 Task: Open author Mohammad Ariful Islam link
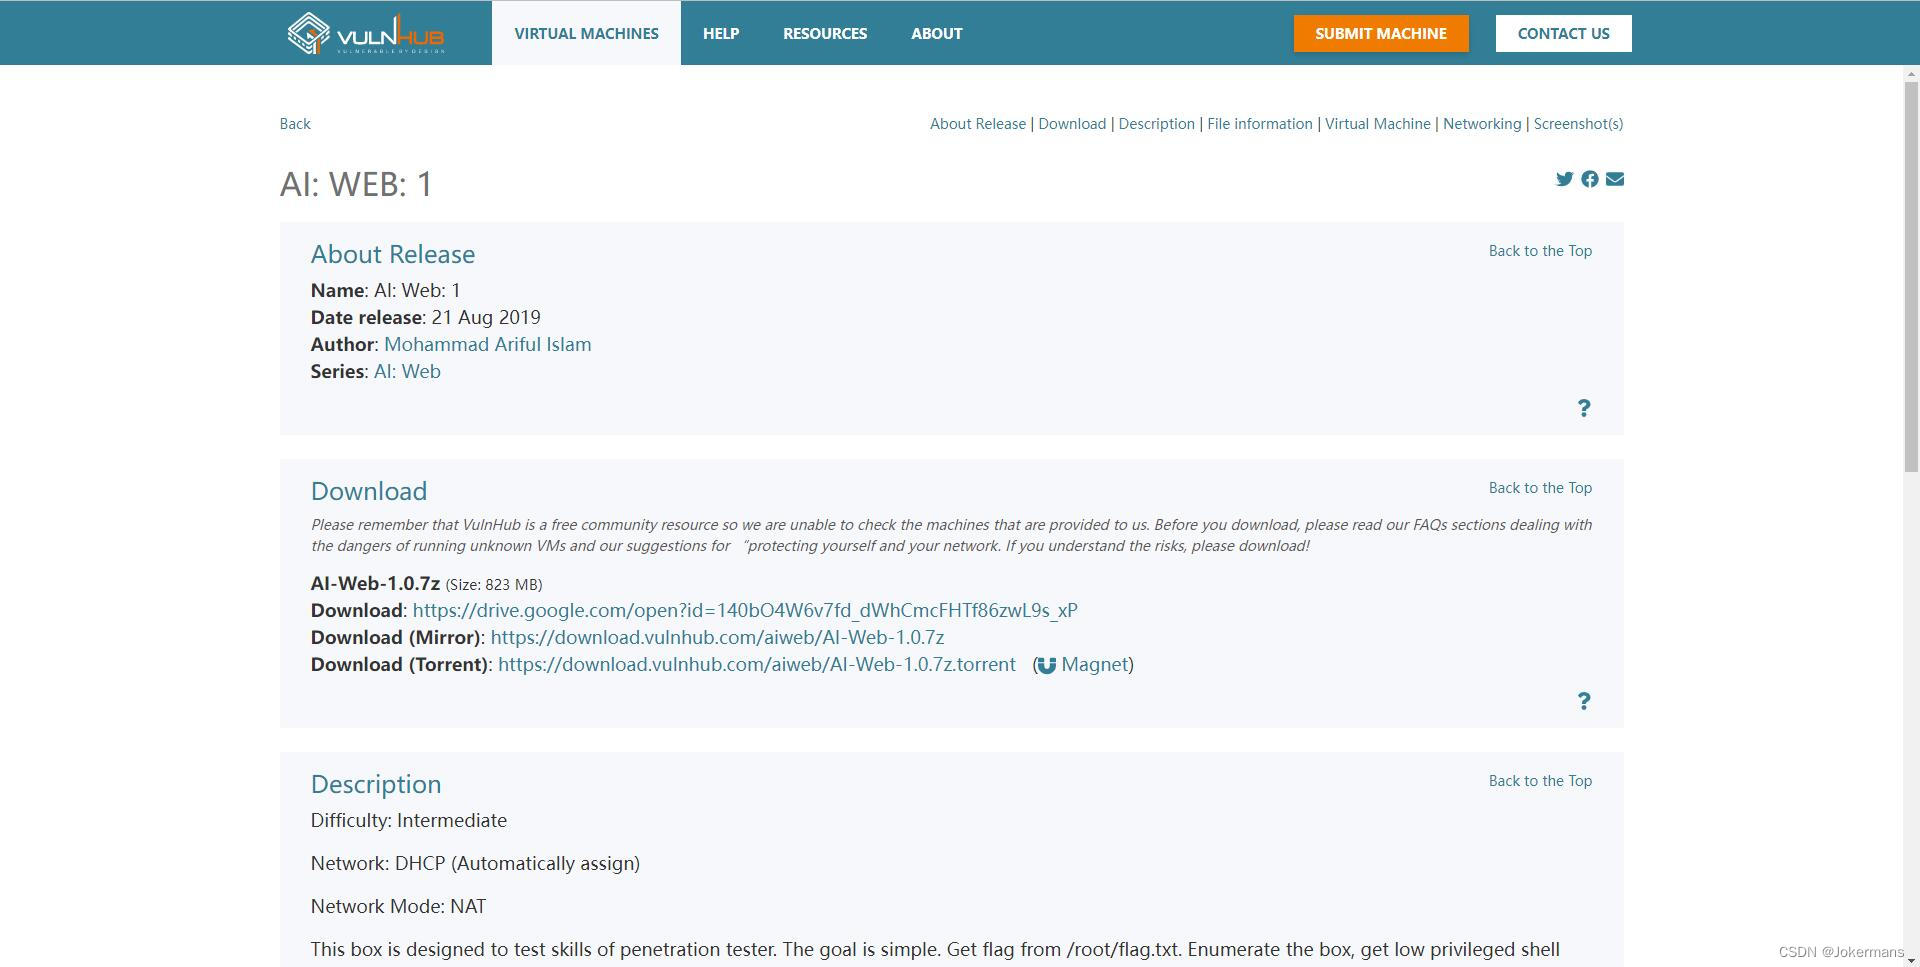pyautogui.click(x=488, y=344)
